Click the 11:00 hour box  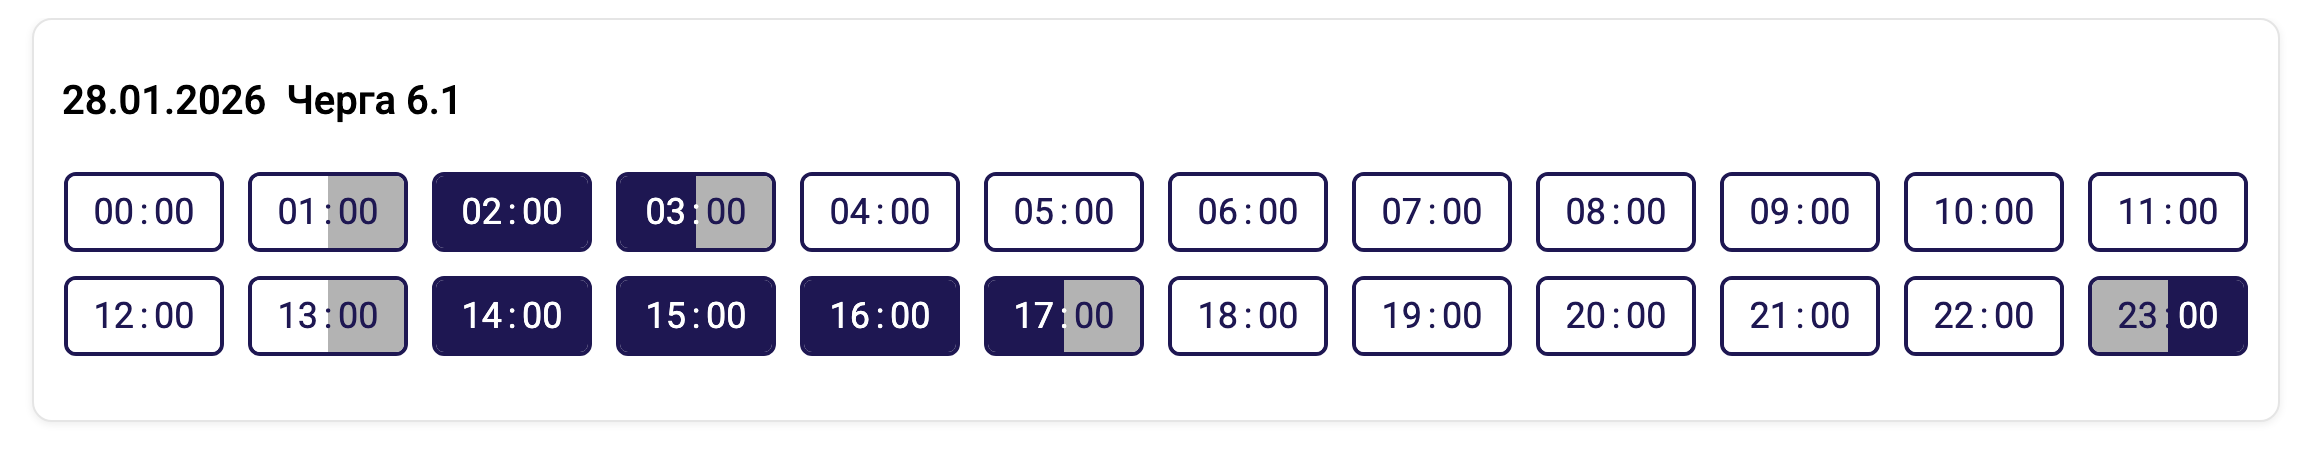tap(2168, 212)
